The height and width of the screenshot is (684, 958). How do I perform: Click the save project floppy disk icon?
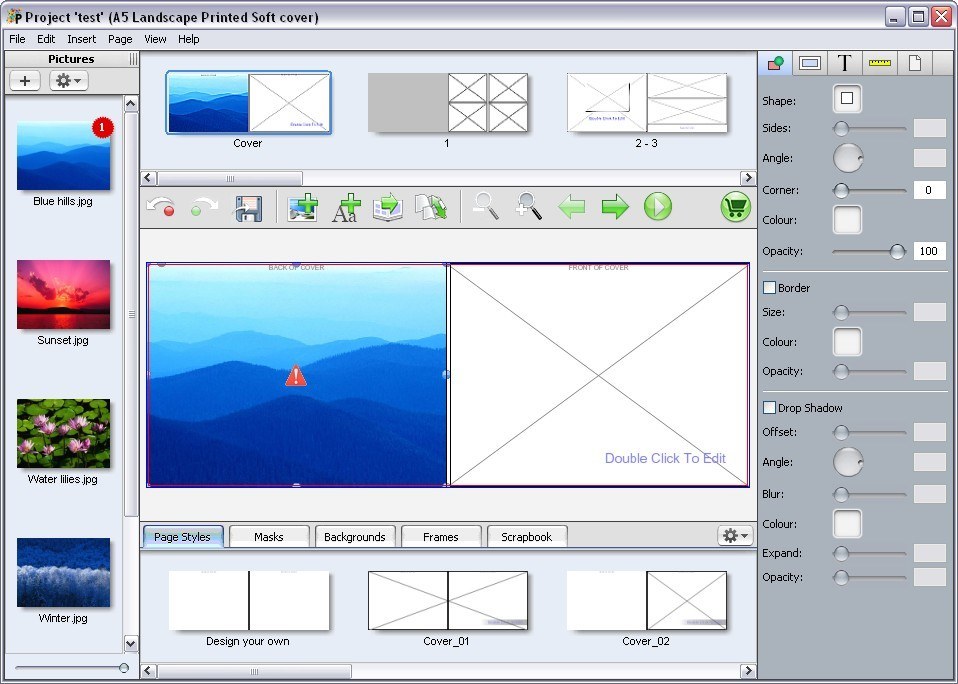(x=248, y=207)
